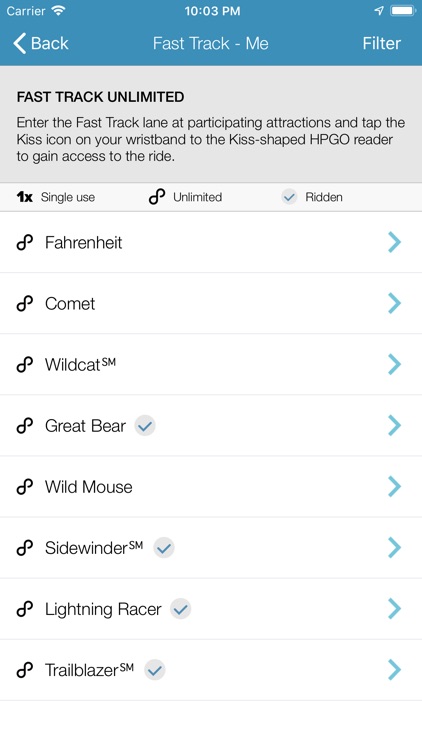This screenshot has width=422, height=750.
Task: Tap the Fast Track Unlimited description banner
Action: (x=211, y=124)
